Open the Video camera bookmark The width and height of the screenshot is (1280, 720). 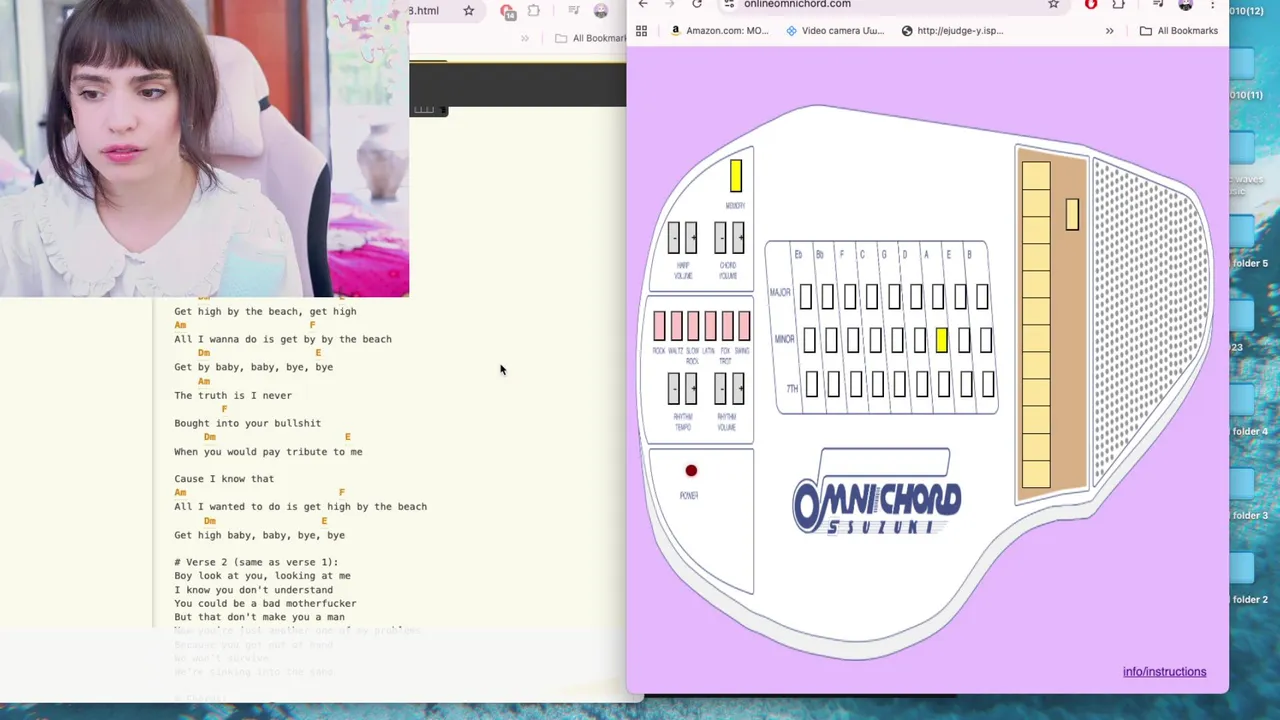click(835, 31)
